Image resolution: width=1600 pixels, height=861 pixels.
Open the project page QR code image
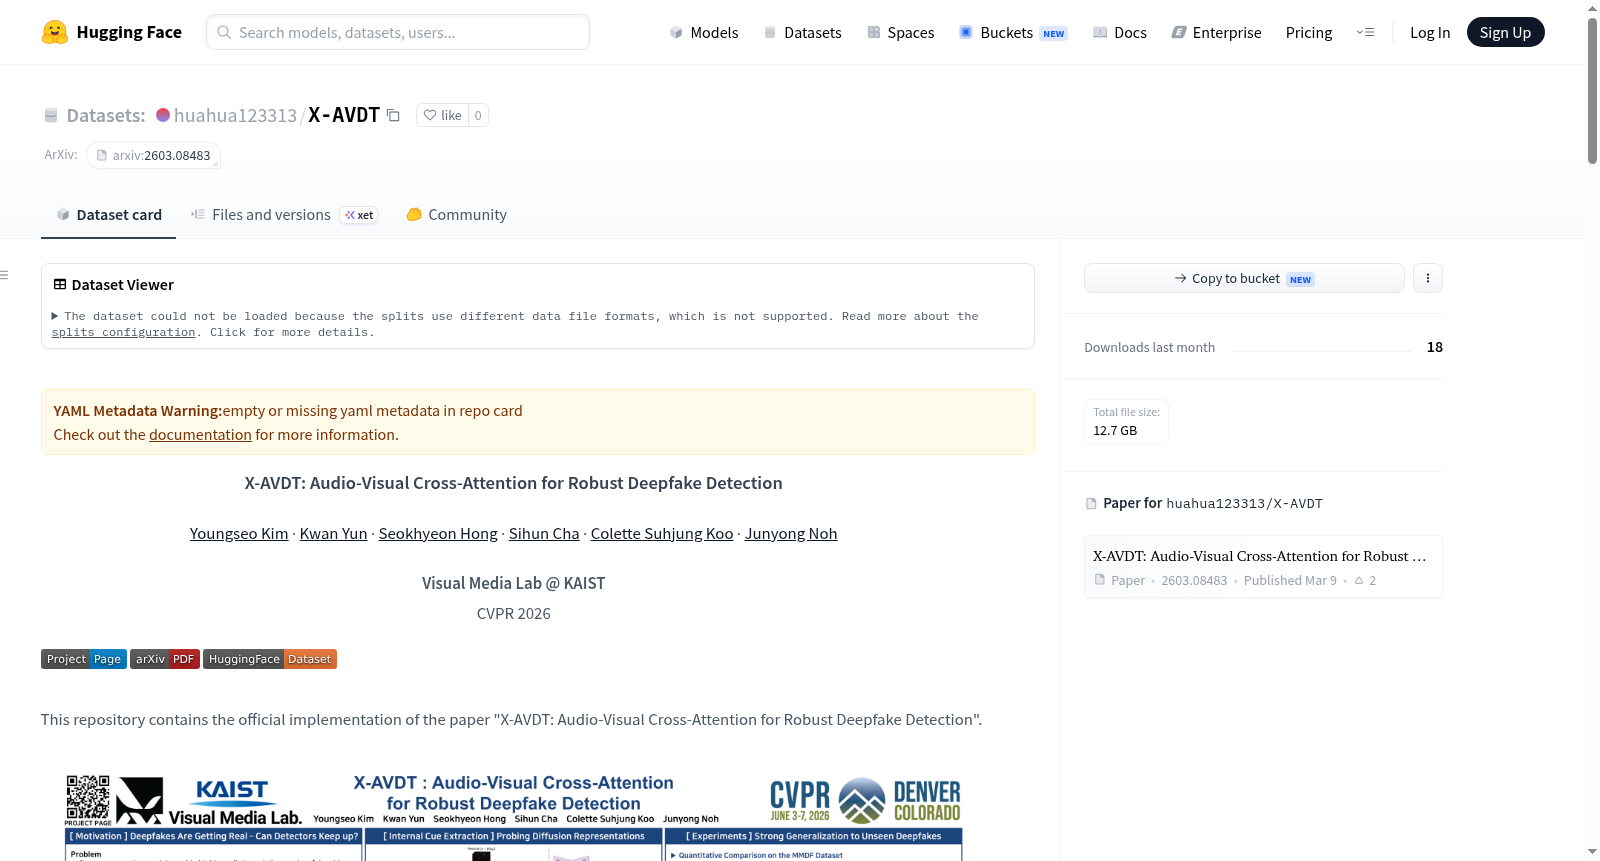pyautogui.click(x=88, y=797)
